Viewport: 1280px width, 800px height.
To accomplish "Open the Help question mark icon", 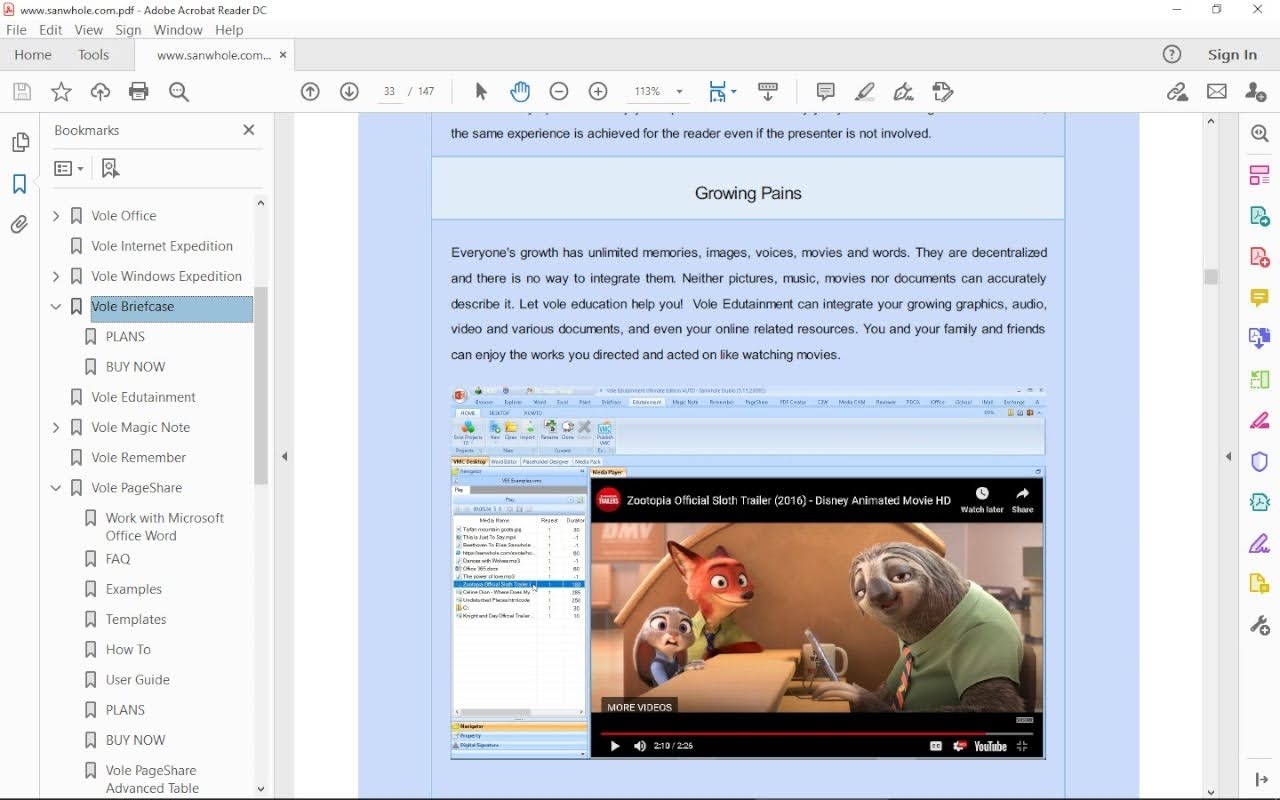I will (x=1172, y=55).
